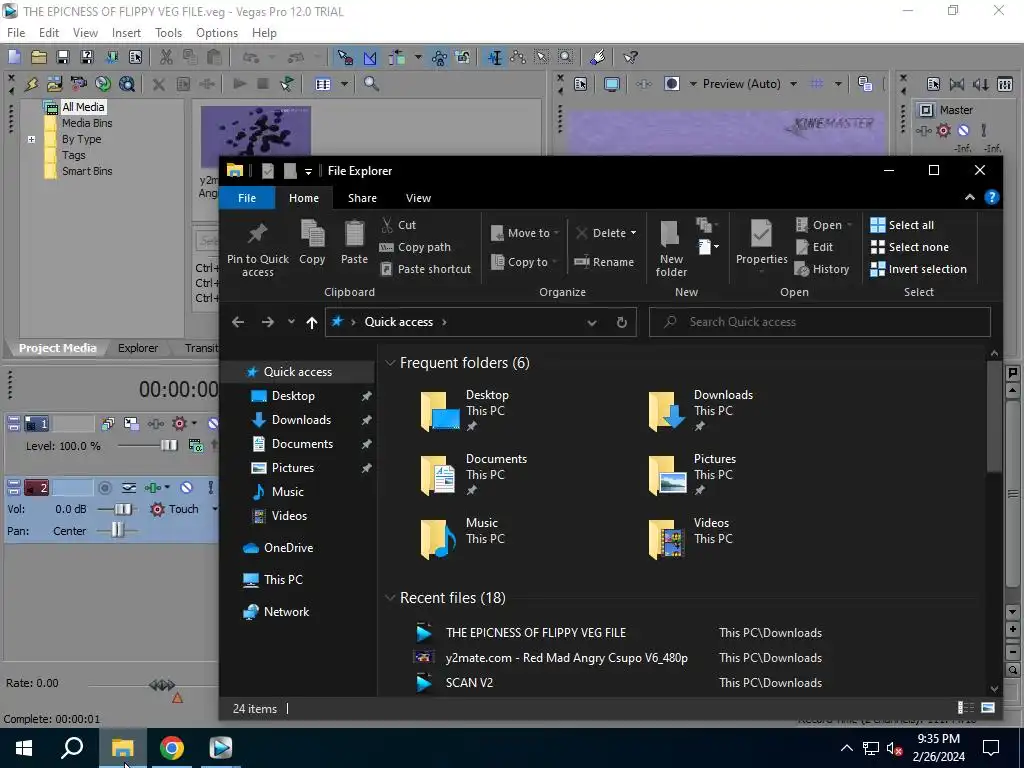The height and width of the screenshot is (768, 1024).
Task: Open Downloads folder in Frequent folders
Action: pos(701,410)
